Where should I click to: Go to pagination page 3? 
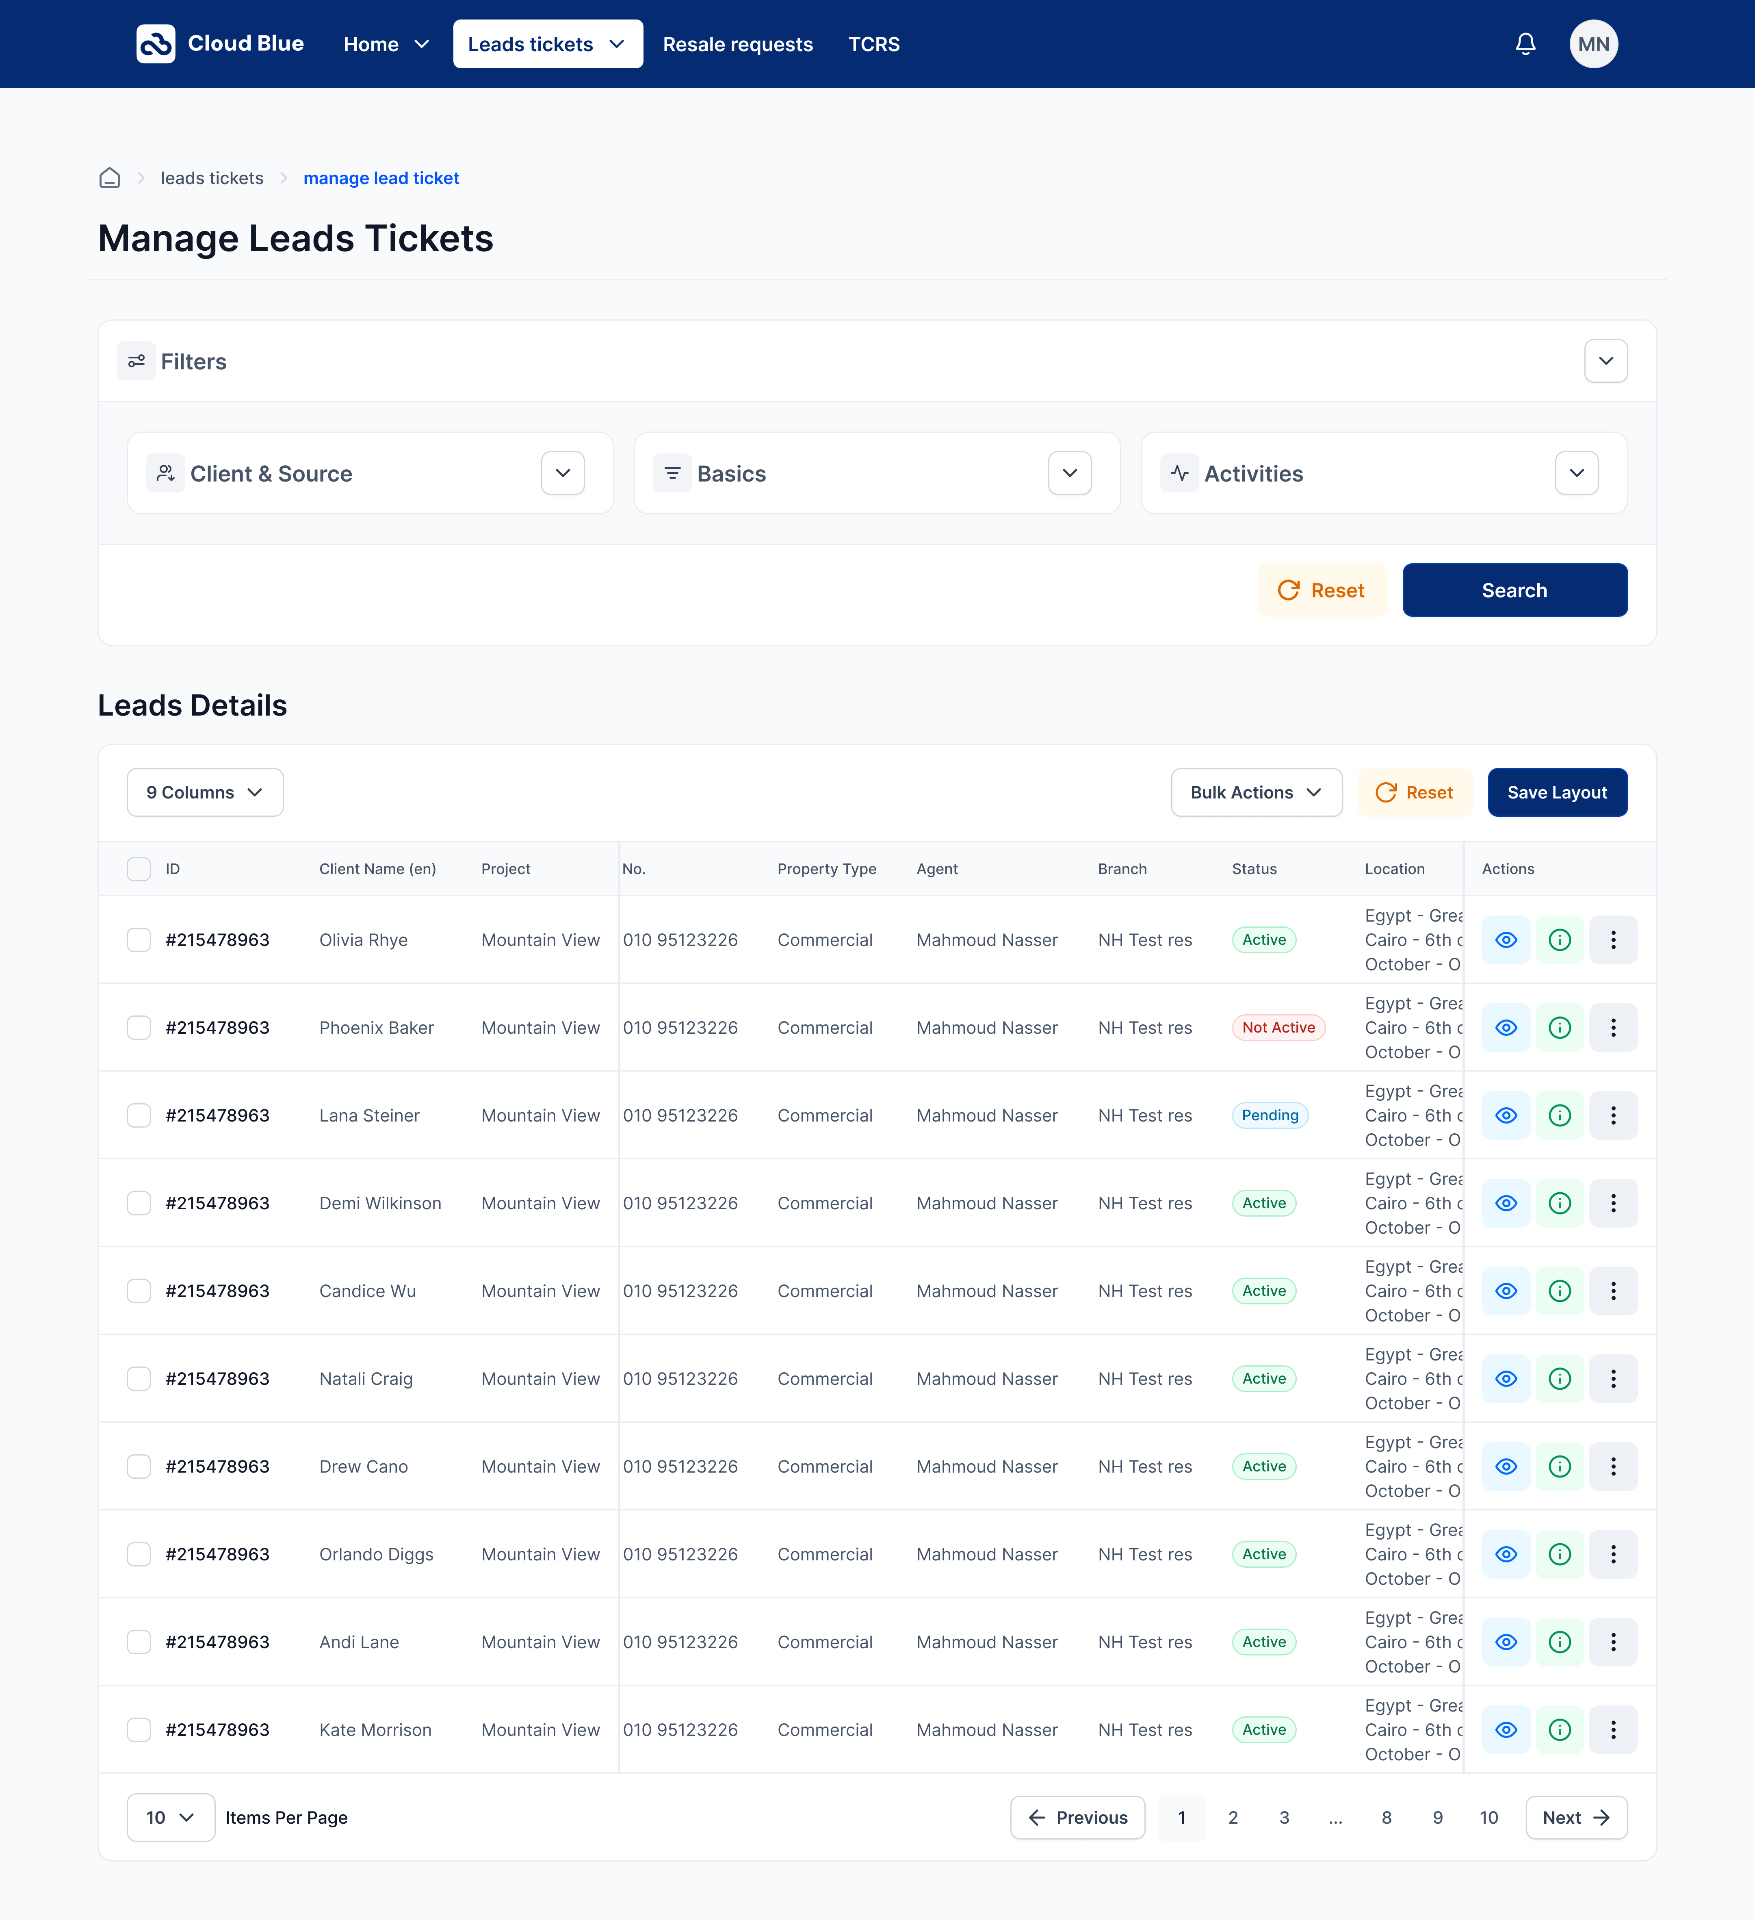click(1284, 1817)
